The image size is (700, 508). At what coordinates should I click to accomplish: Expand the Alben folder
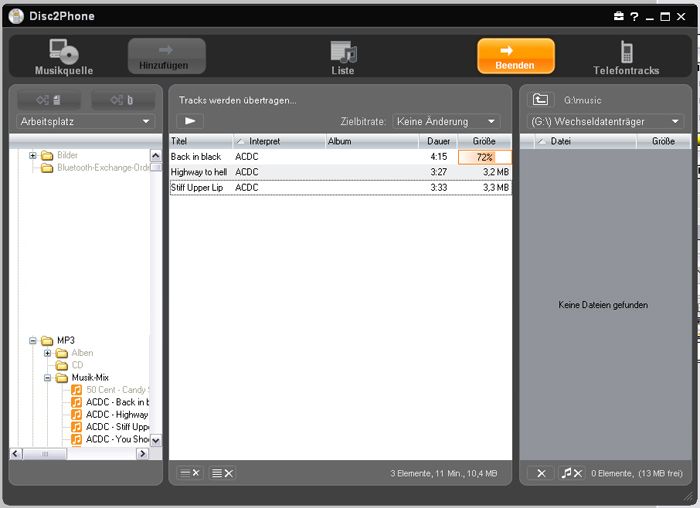coord(47,353)
